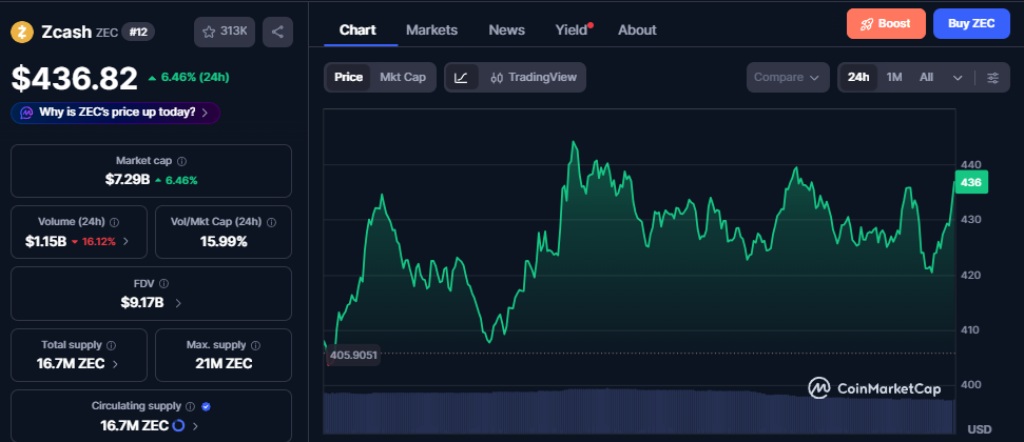Switch to the News tab

[x=507, y=30]
